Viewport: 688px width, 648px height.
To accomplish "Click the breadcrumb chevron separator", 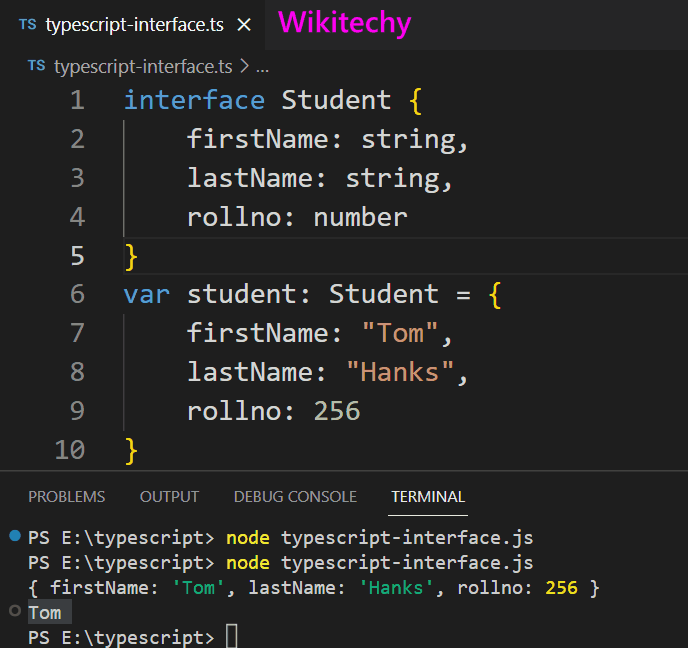I will (x=244, y=66).
